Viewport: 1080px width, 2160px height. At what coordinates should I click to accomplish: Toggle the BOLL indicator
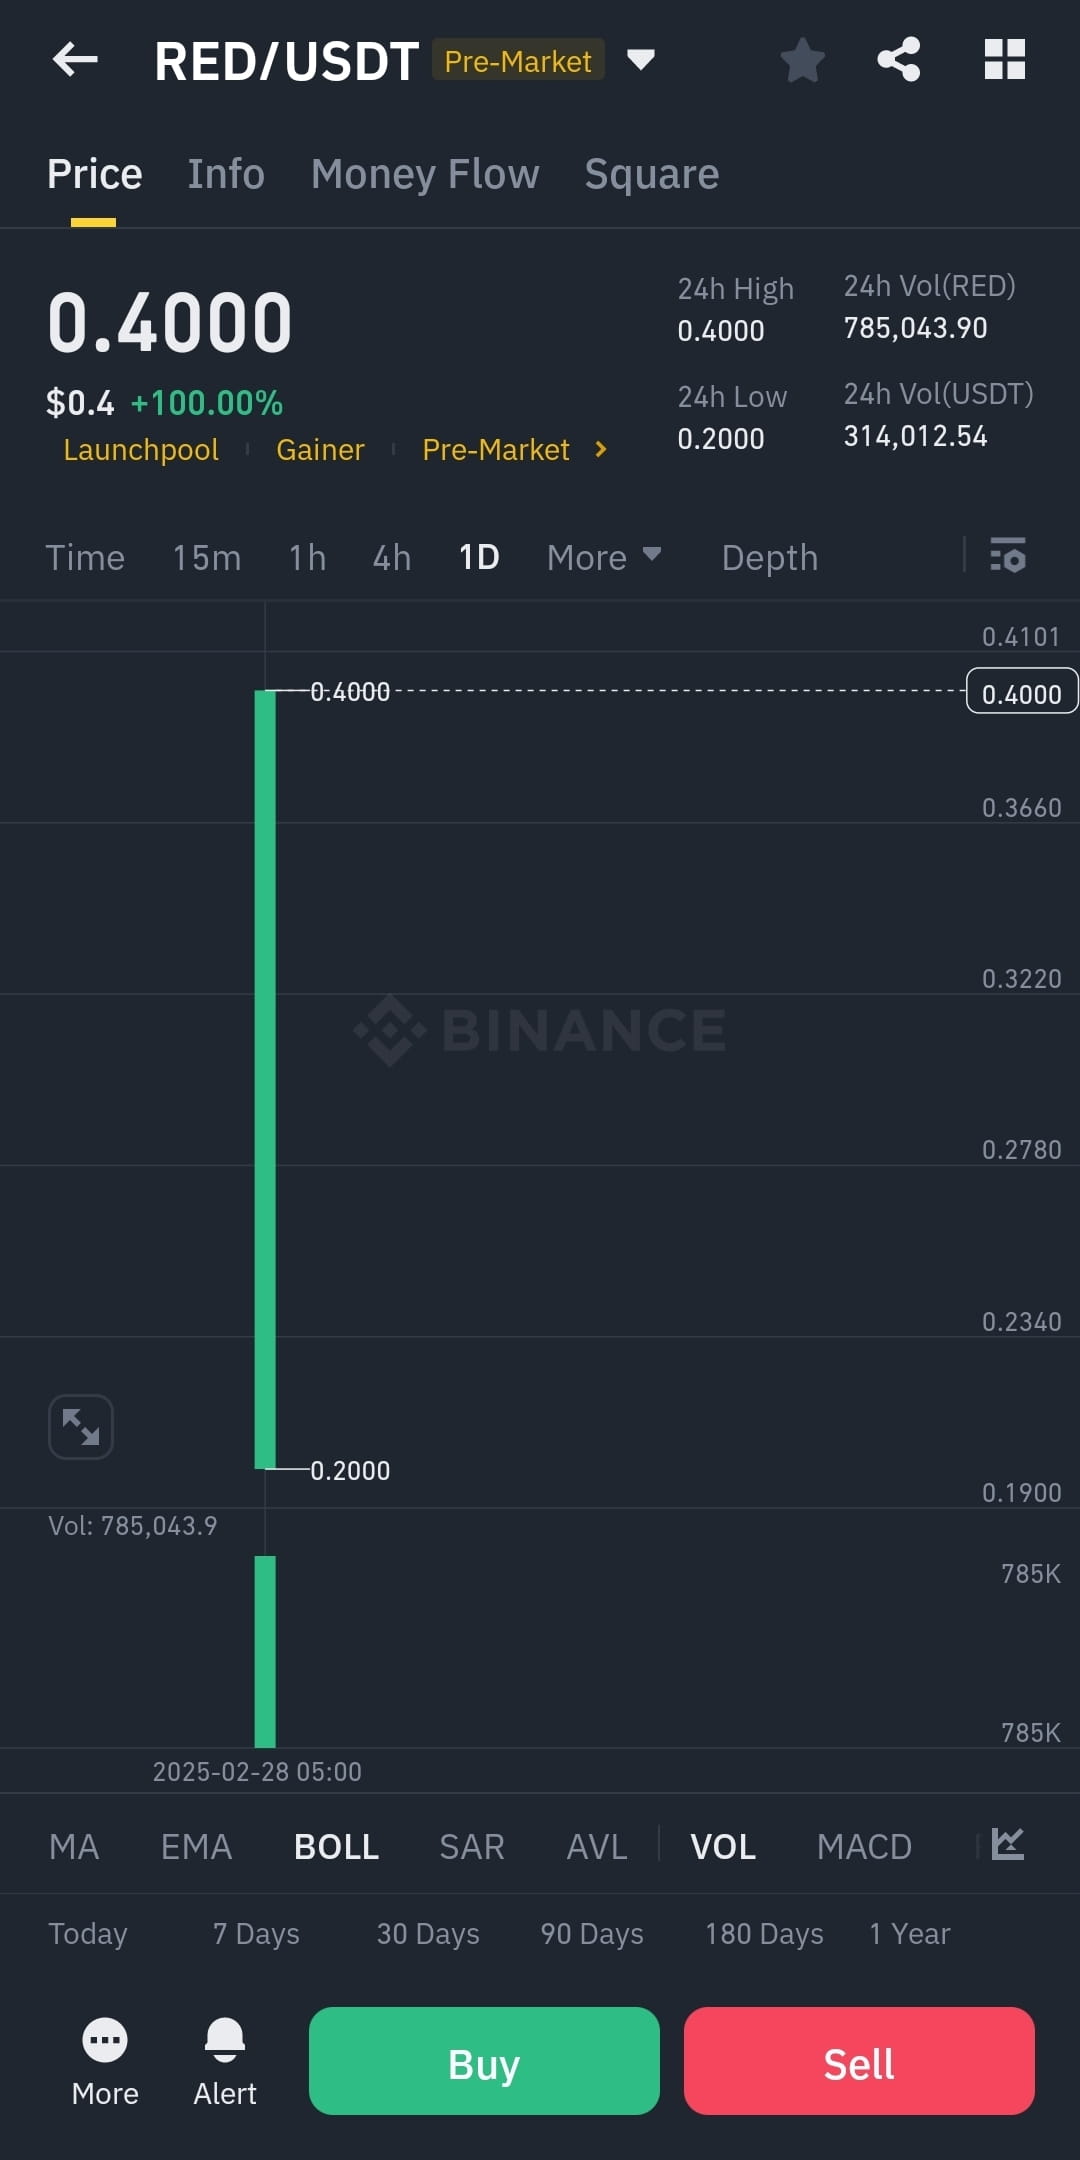click(337, 1847)
